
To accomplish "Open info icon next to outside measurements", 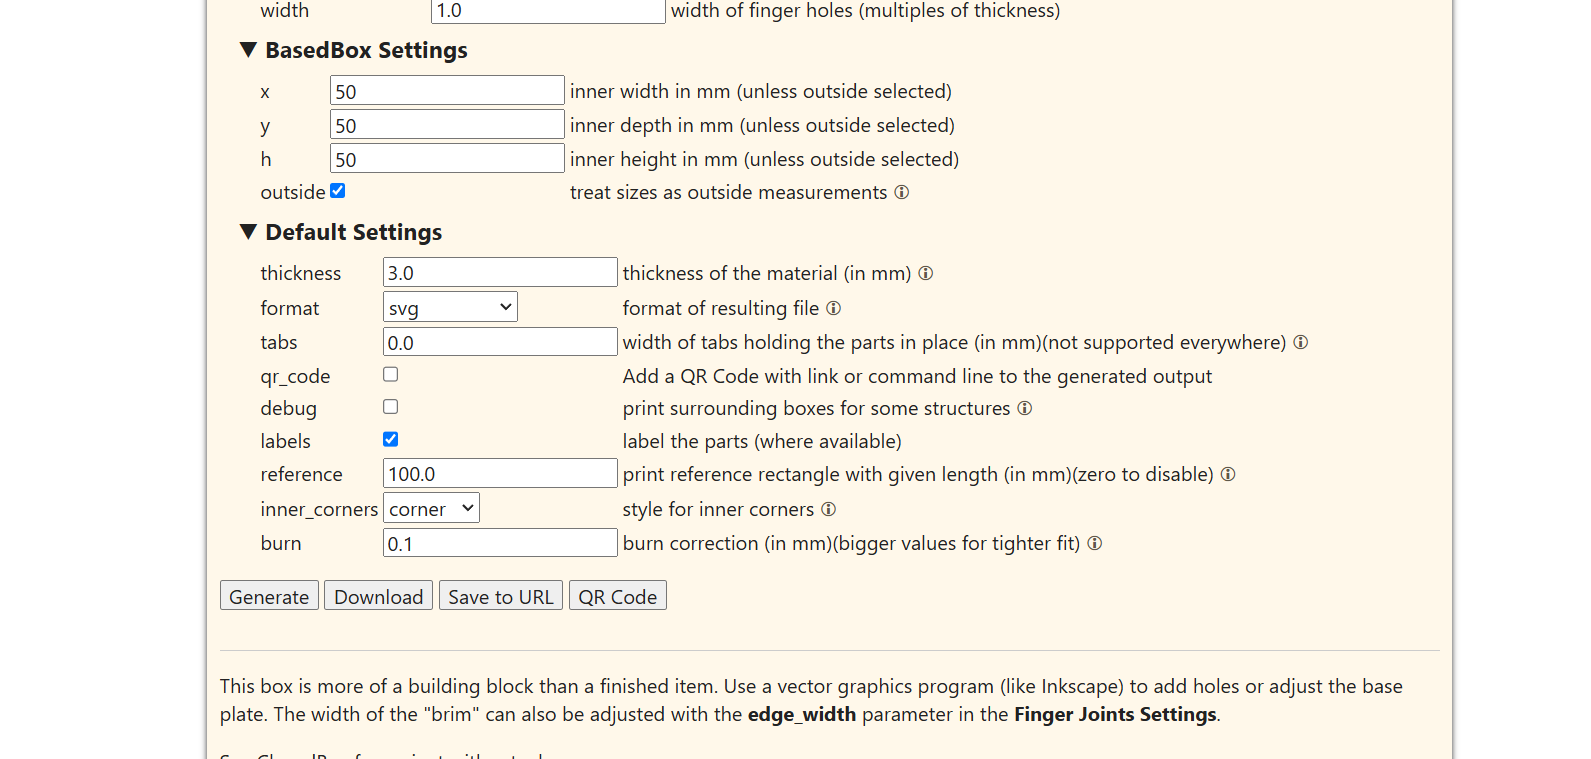I will pos(901,192).
